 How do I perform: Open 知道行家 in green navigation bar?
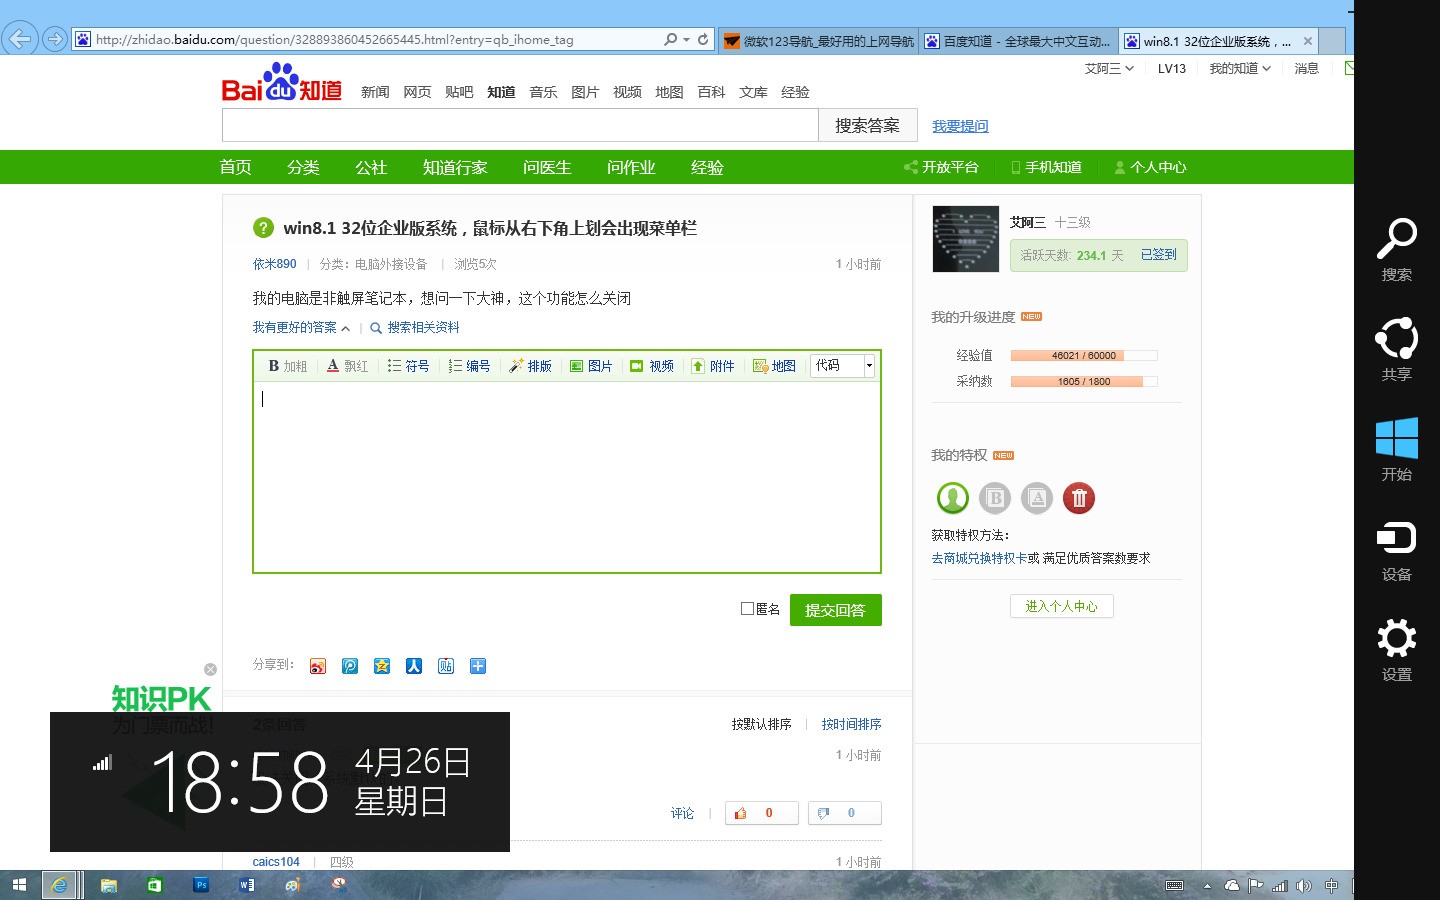(x=455, y=167)
